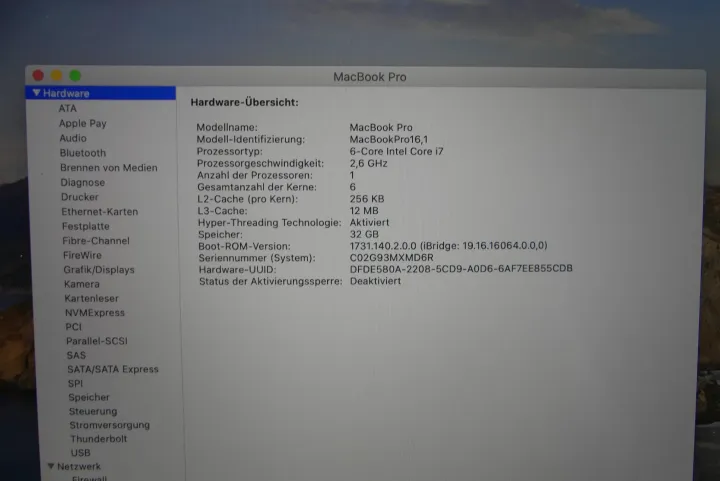Open the Bluetooth hardware entry
The height and width of the screenshot is (481, 720).
pos(83,153)
